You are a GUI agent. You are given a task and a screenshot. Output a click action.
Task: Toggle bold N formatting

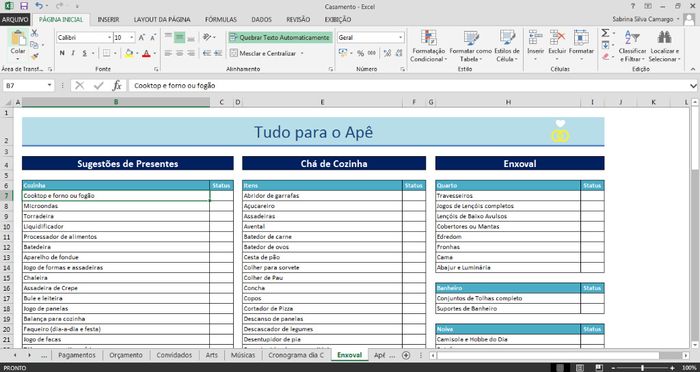pyautogui.click(x=62, y=53)
